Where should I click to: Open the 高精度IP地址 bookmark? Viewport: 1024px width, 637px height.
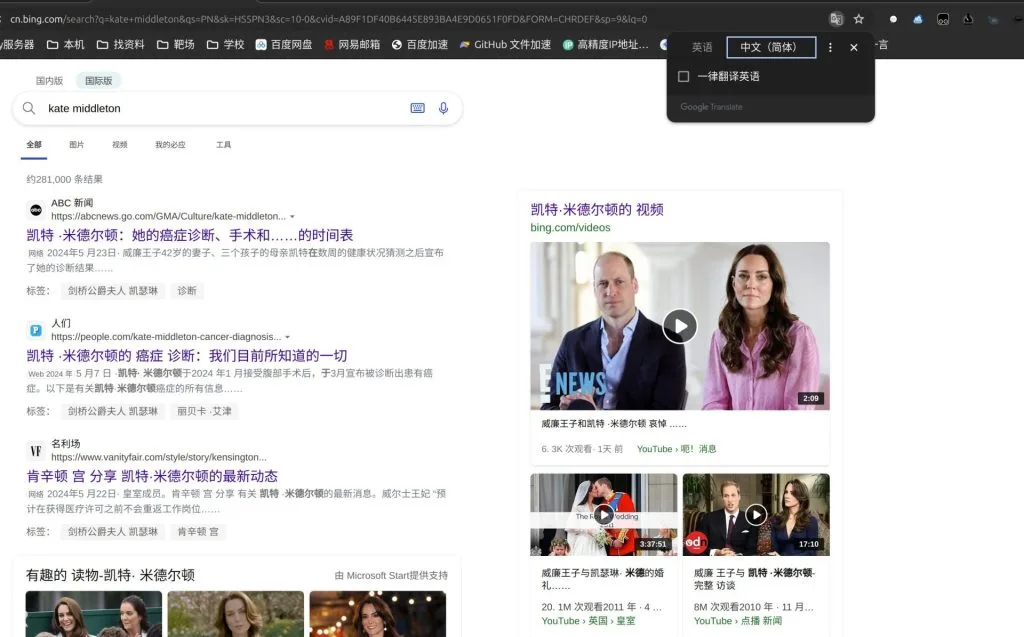tap(605, 44)
